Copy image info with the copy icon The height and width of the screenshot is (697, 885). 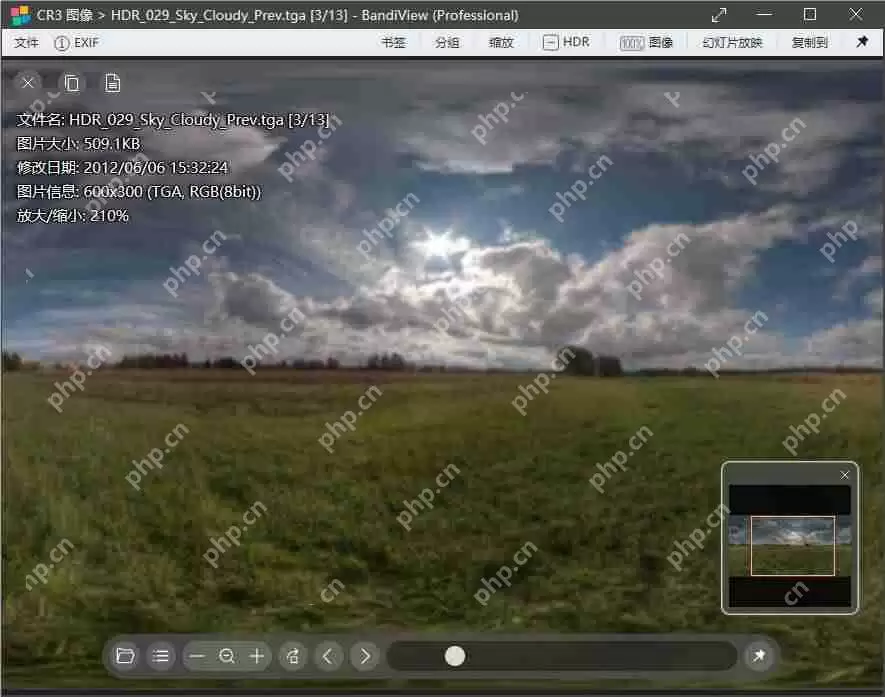pyautogui.click(x=71, y=83)
